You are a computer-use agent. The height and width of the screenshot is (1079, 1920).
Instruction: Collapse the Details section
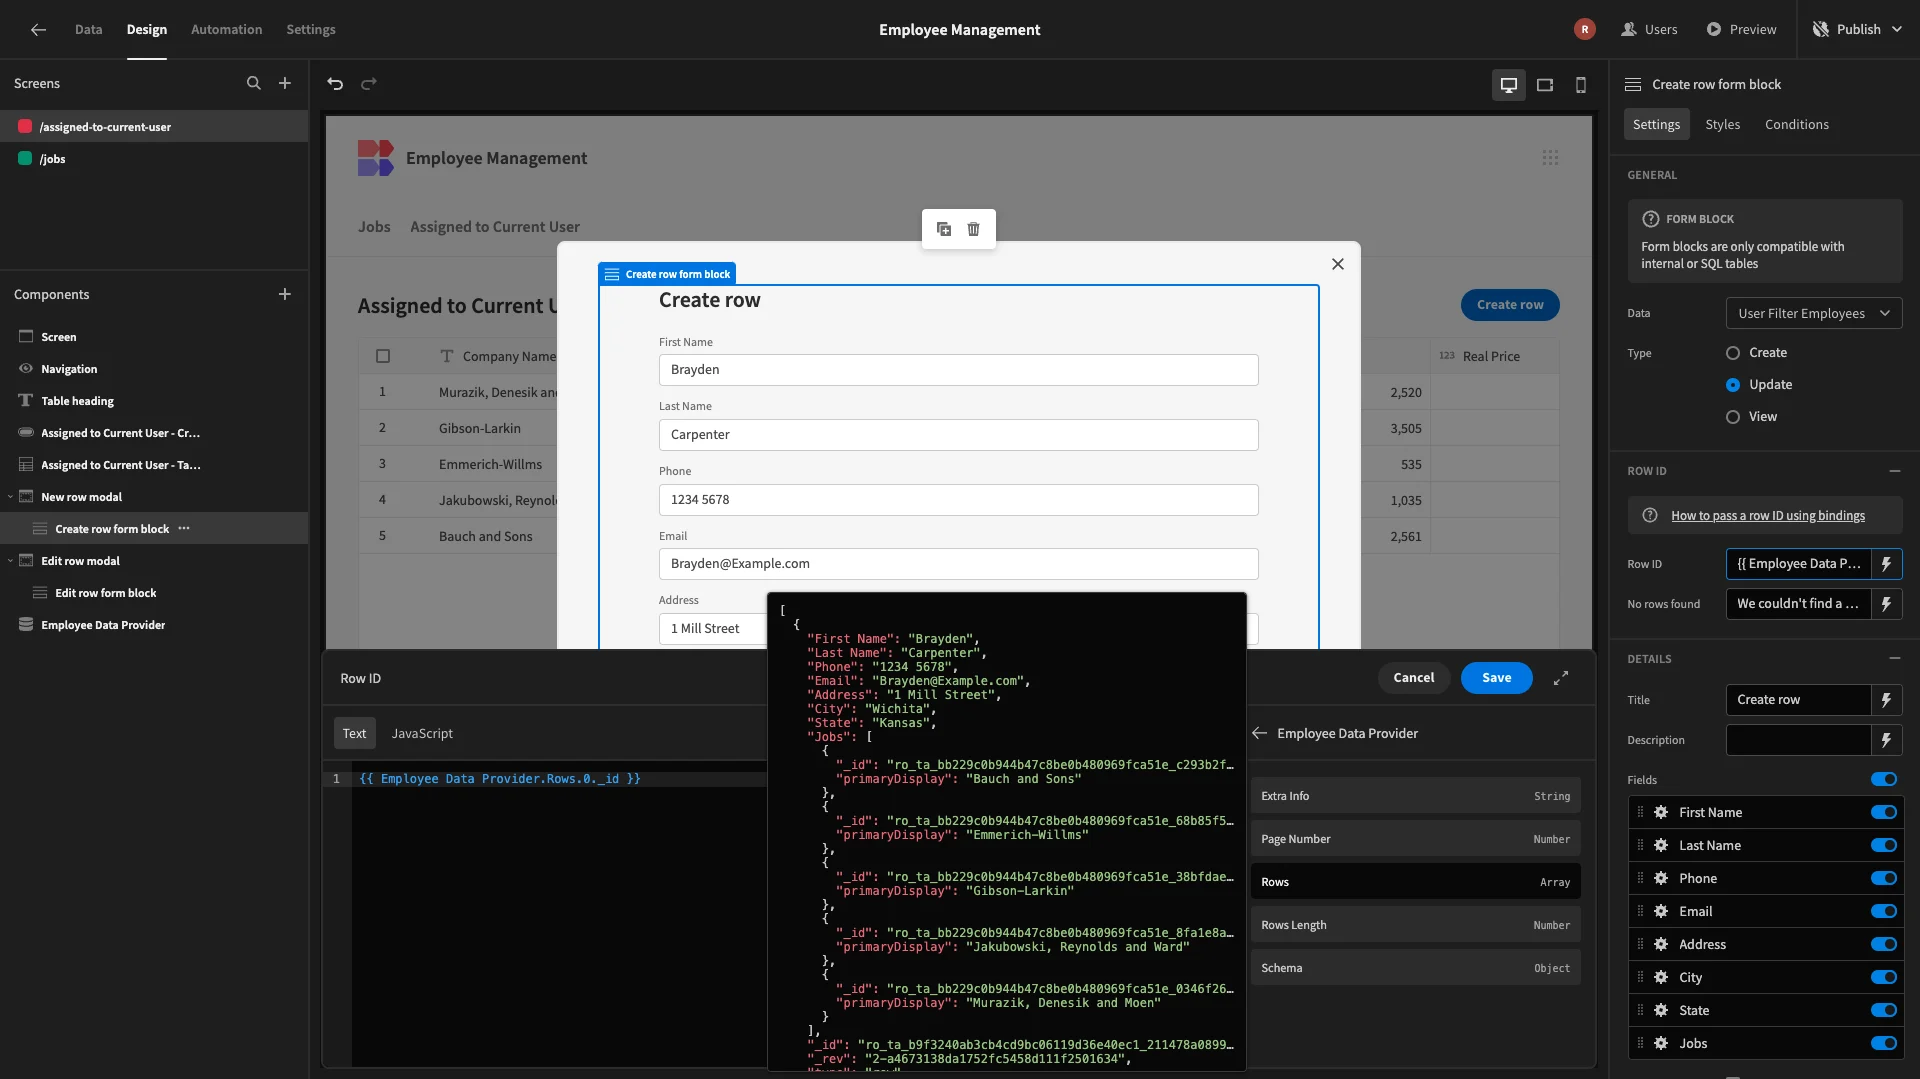[x=1894, y=659]
